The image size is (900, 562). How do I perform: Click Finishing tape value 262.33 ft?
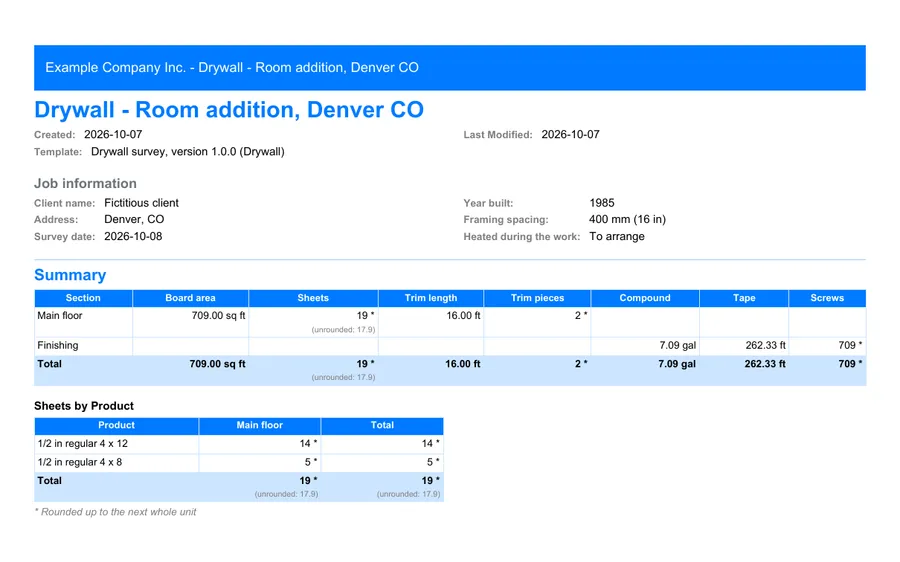pos(766,346)
